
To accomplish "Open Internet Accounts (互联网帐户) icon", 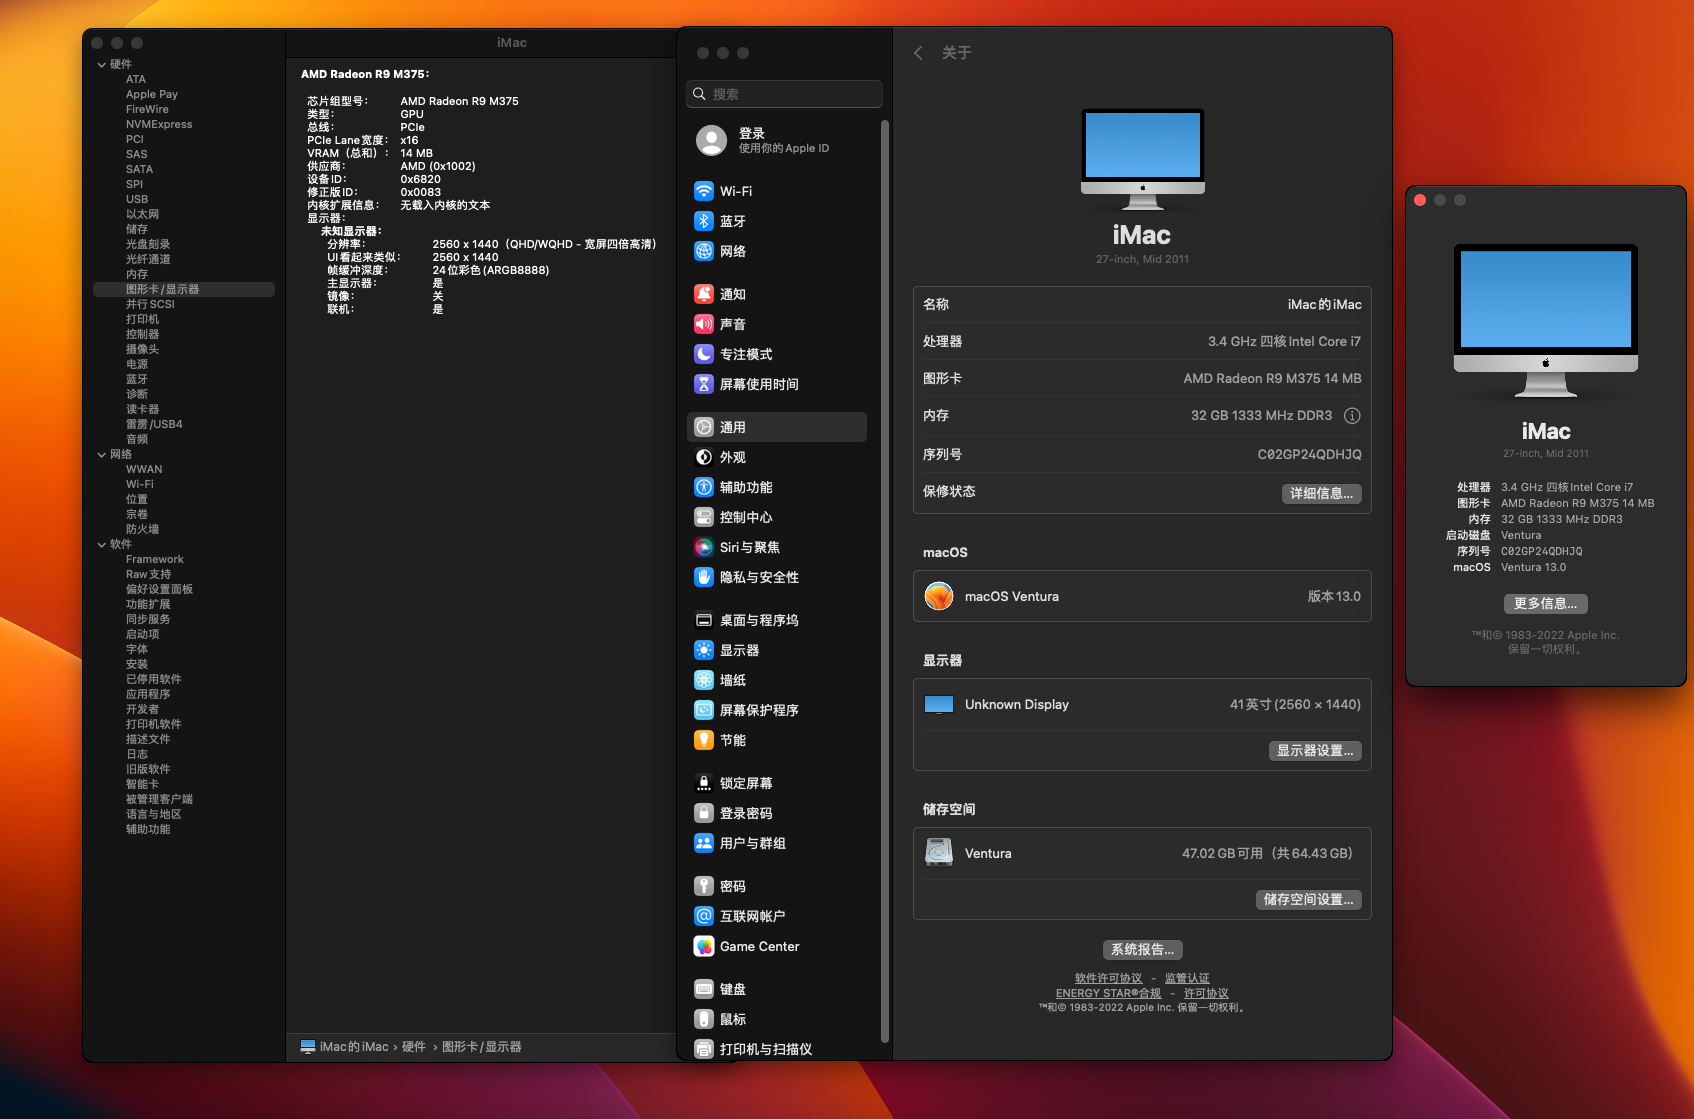I will pos(704,916).
